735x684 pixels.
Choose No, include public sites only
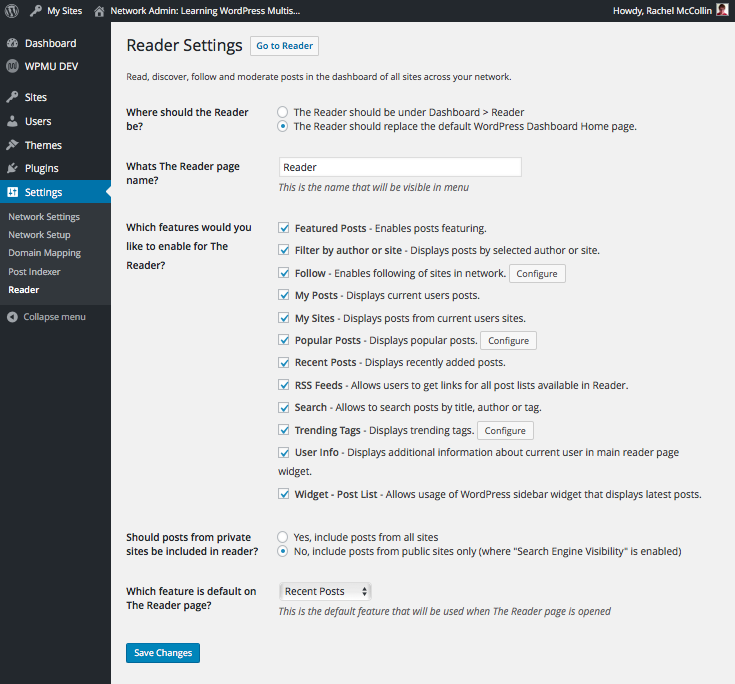[x=282, y=551]
